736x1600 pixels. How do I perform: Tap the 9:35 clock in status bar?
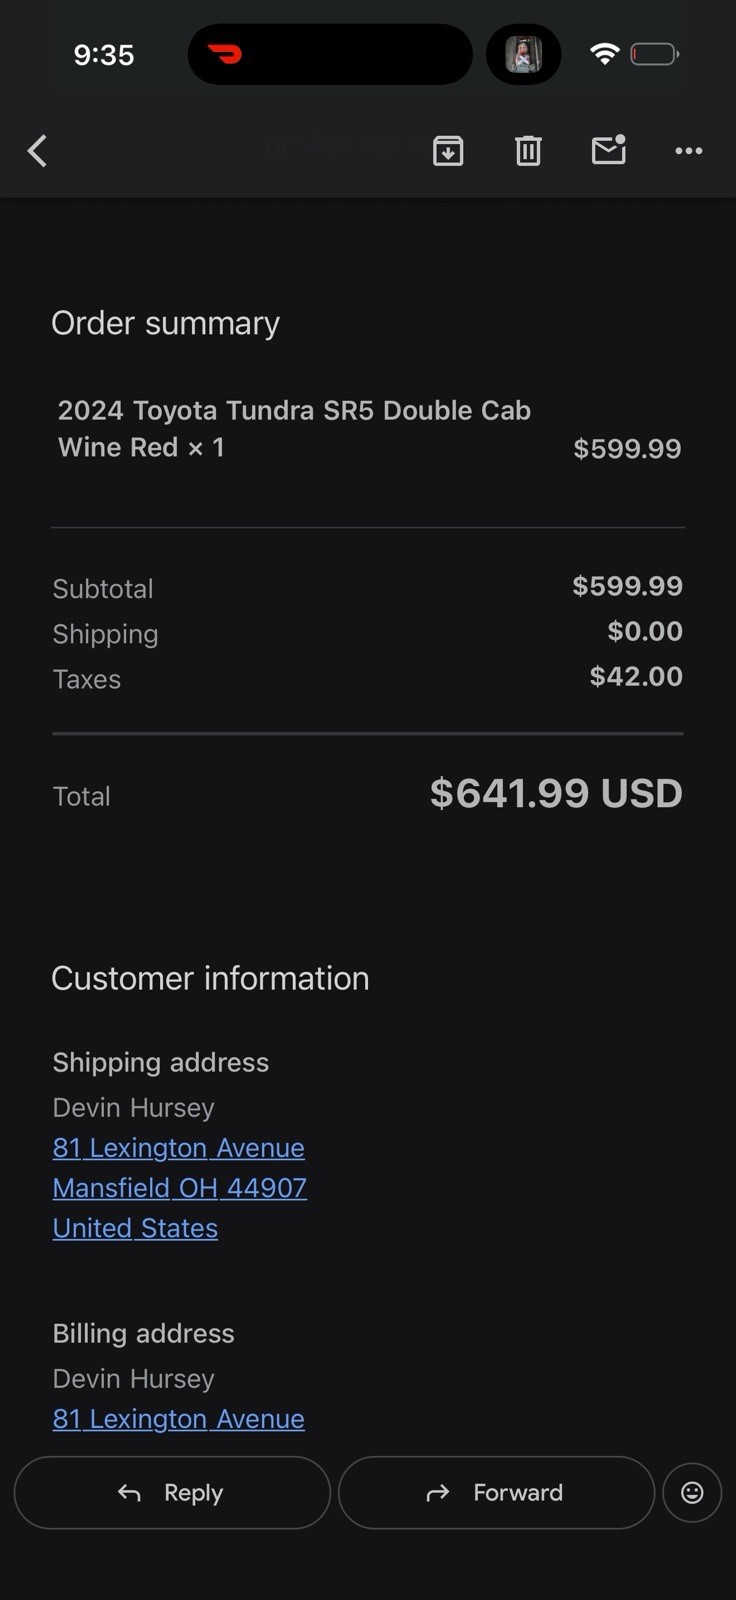[x=104, y=55]
